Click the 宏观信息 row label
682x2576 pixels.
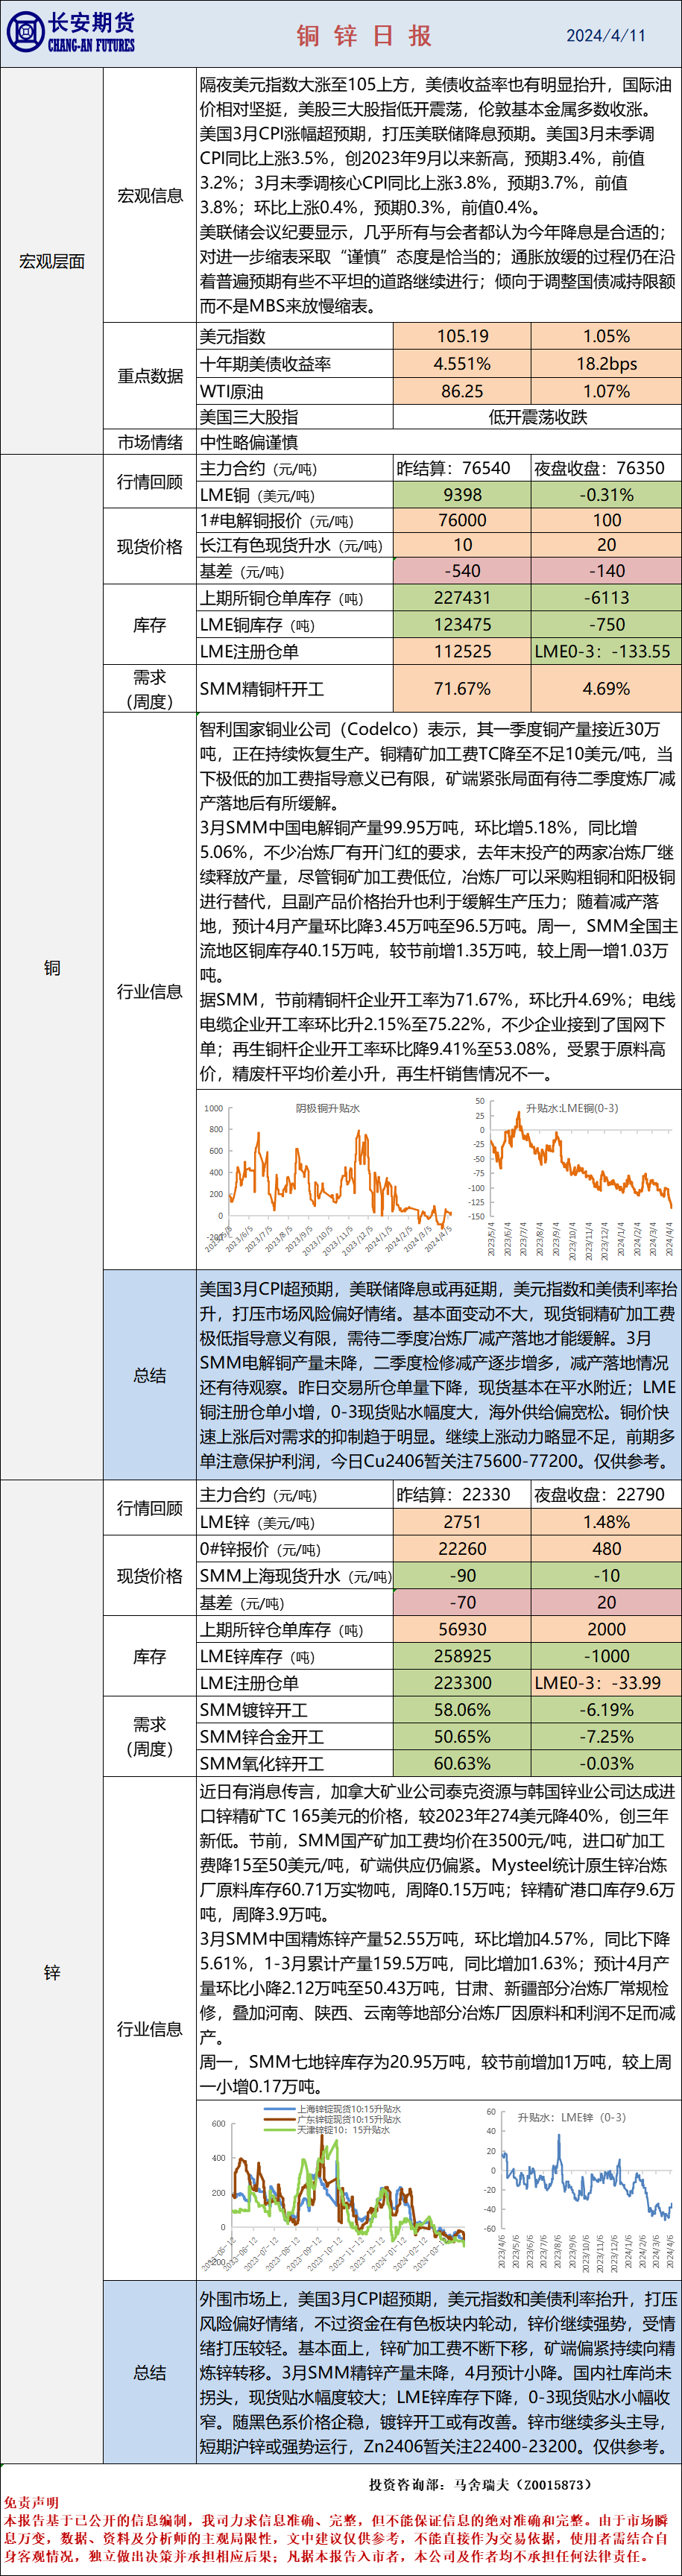150,196
